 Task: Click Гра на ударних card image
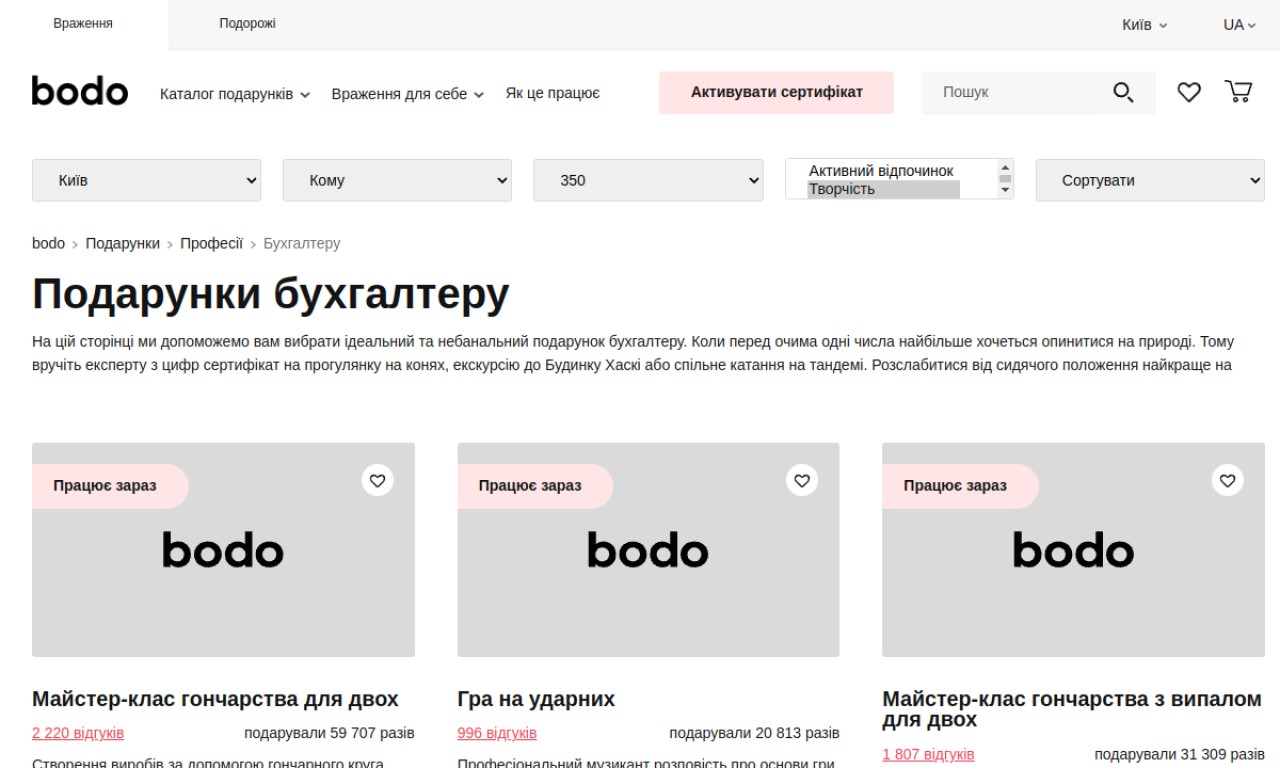[x=648, y=550]
